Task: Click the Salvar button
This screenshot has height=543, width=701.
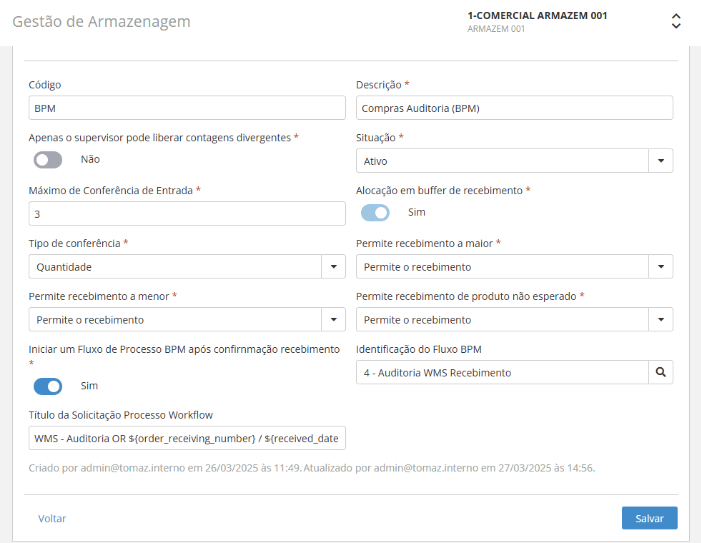Action: click(649, 518)
